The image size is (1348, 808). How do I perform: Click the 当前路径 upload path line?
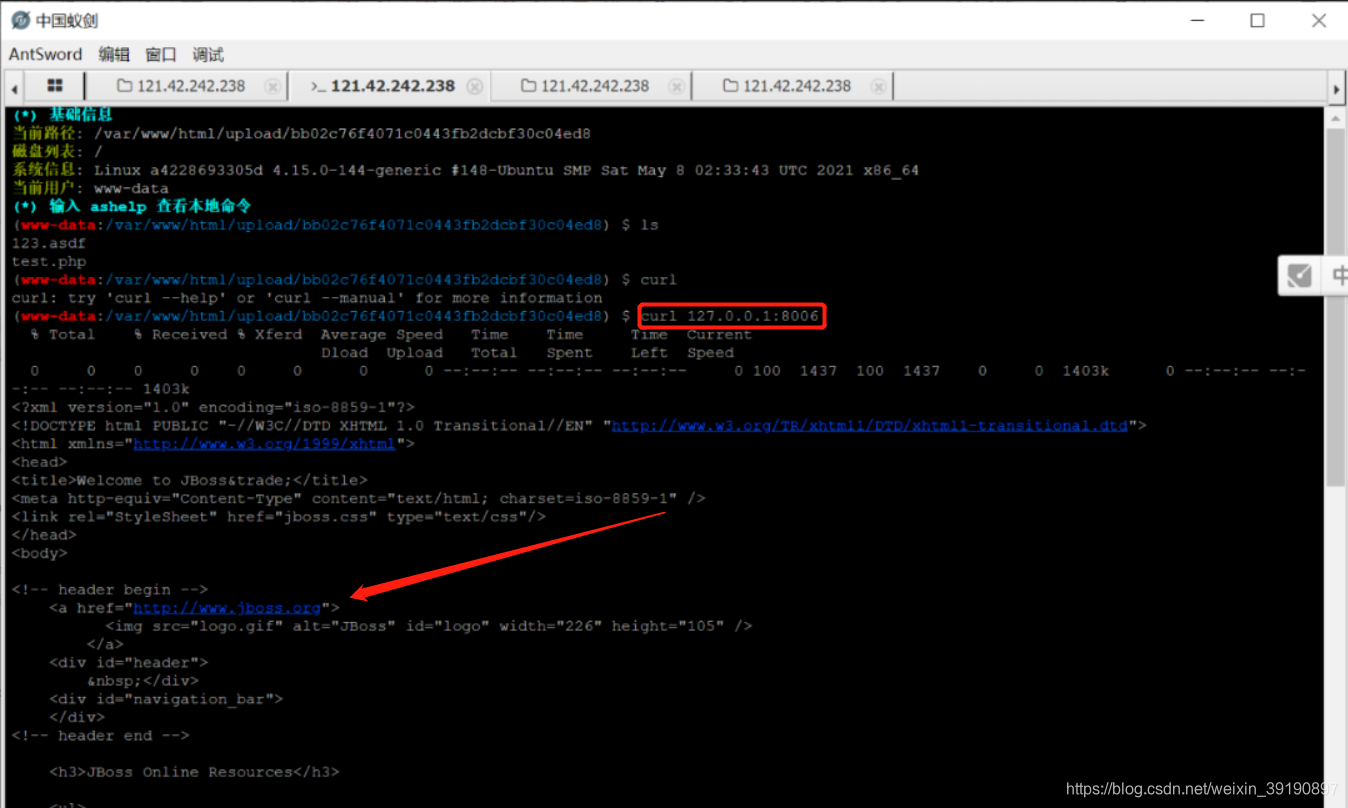pos(301,133)
